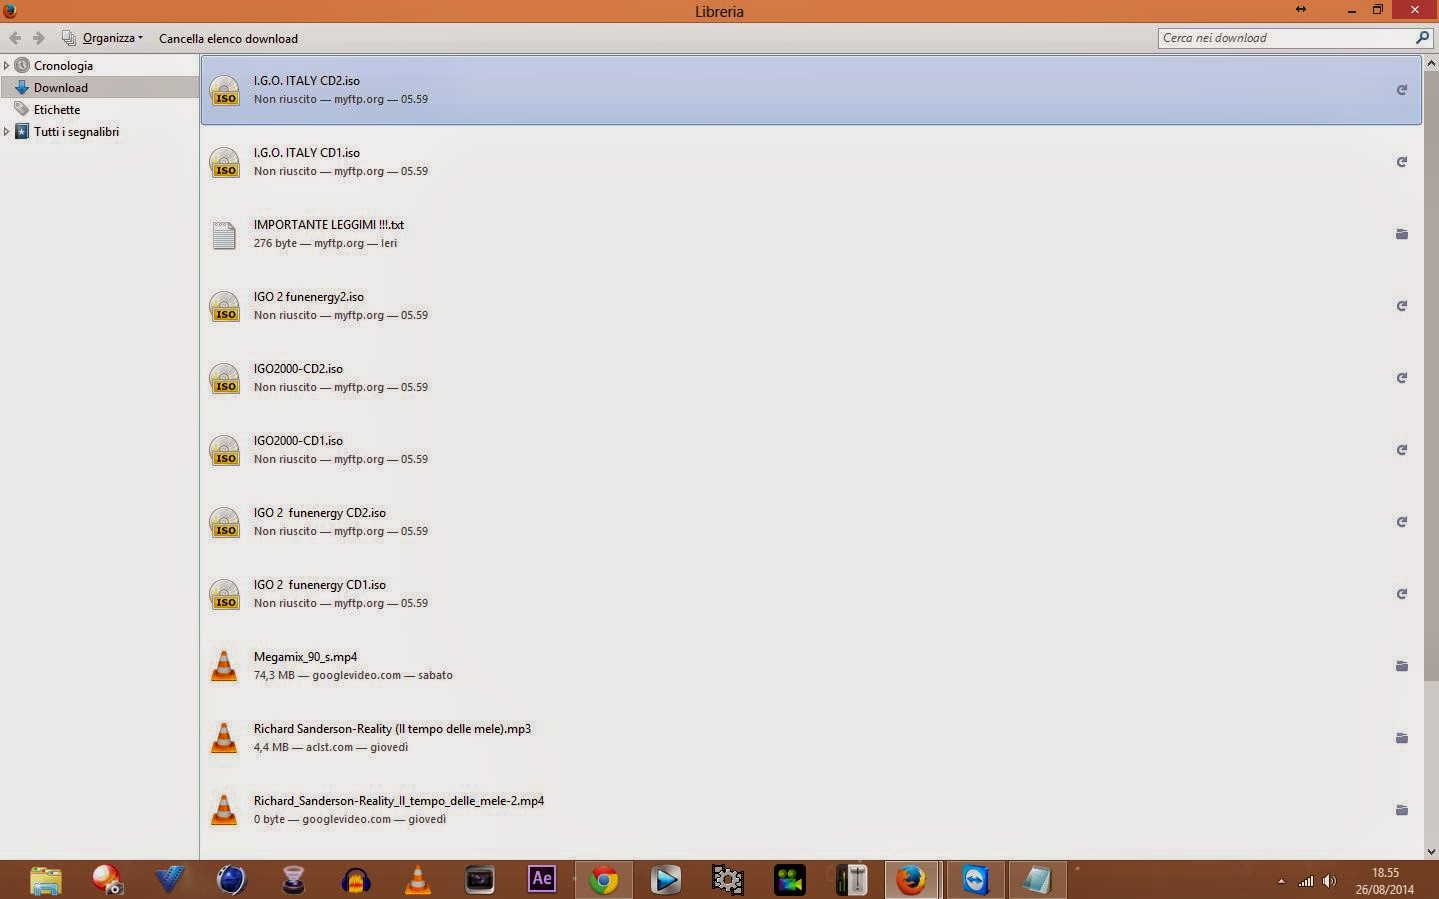The width and height of the screenshot is (1439, 899).
Task: Click the scroll down arrow of download list
Action: [1431, 851]
